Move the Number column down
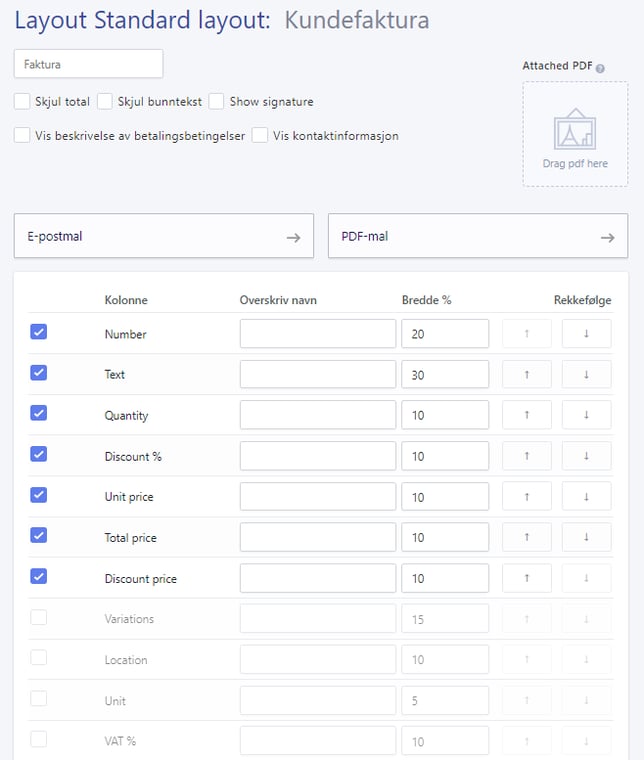644x760 pixels. (x=586, y=333)
